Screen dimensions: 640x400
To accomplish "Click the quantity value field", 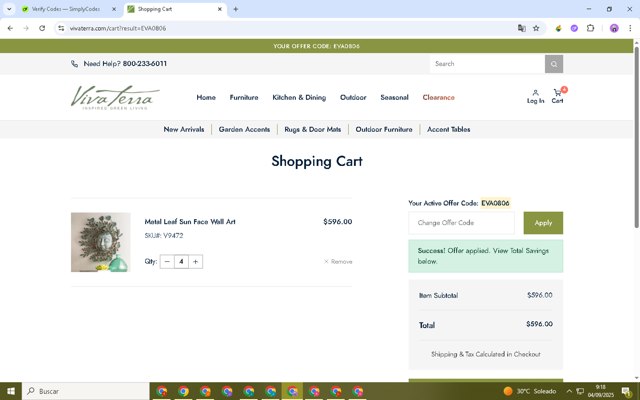I will click(x=181, y=262).
